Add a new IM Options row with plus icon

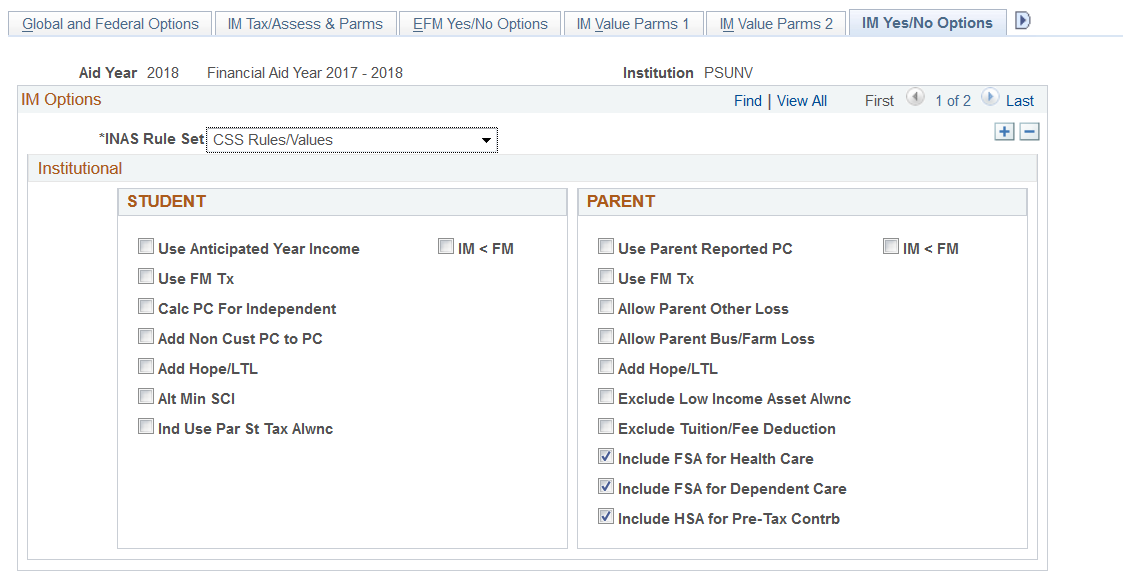click(1004, 131)
